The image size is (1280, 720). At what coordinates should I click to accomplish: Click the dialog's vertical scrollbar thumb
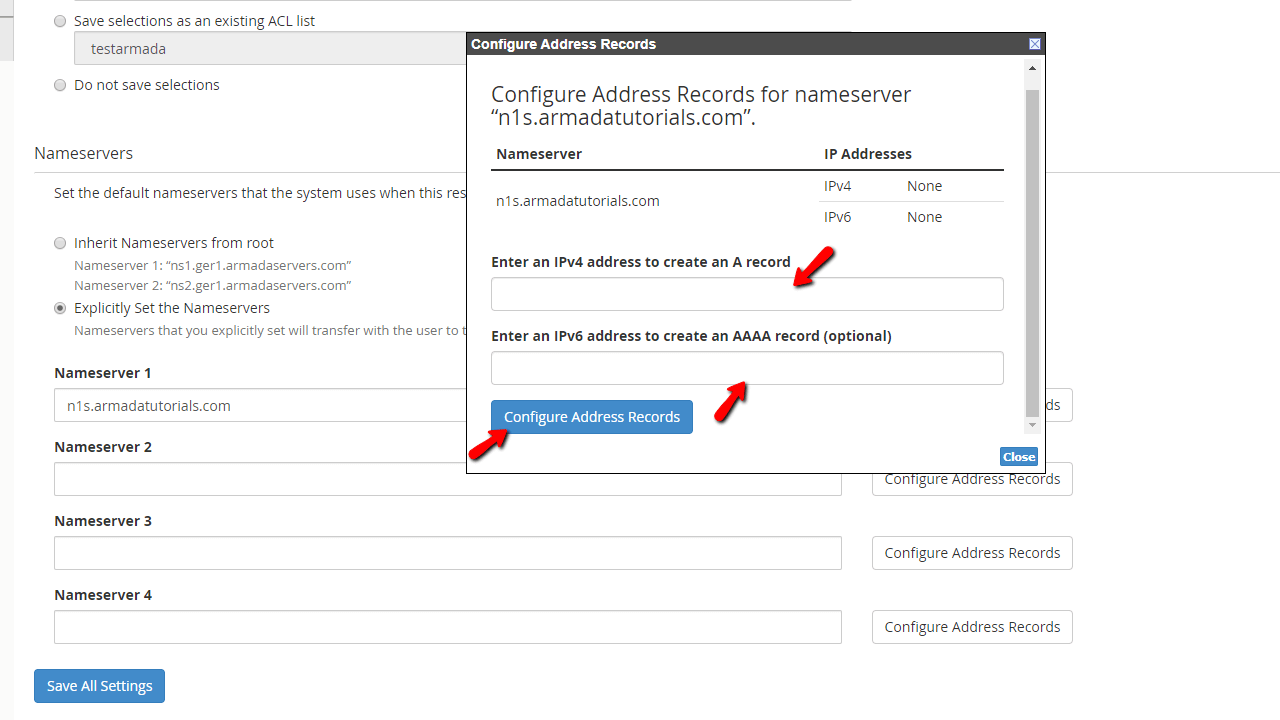point(1033,252)
